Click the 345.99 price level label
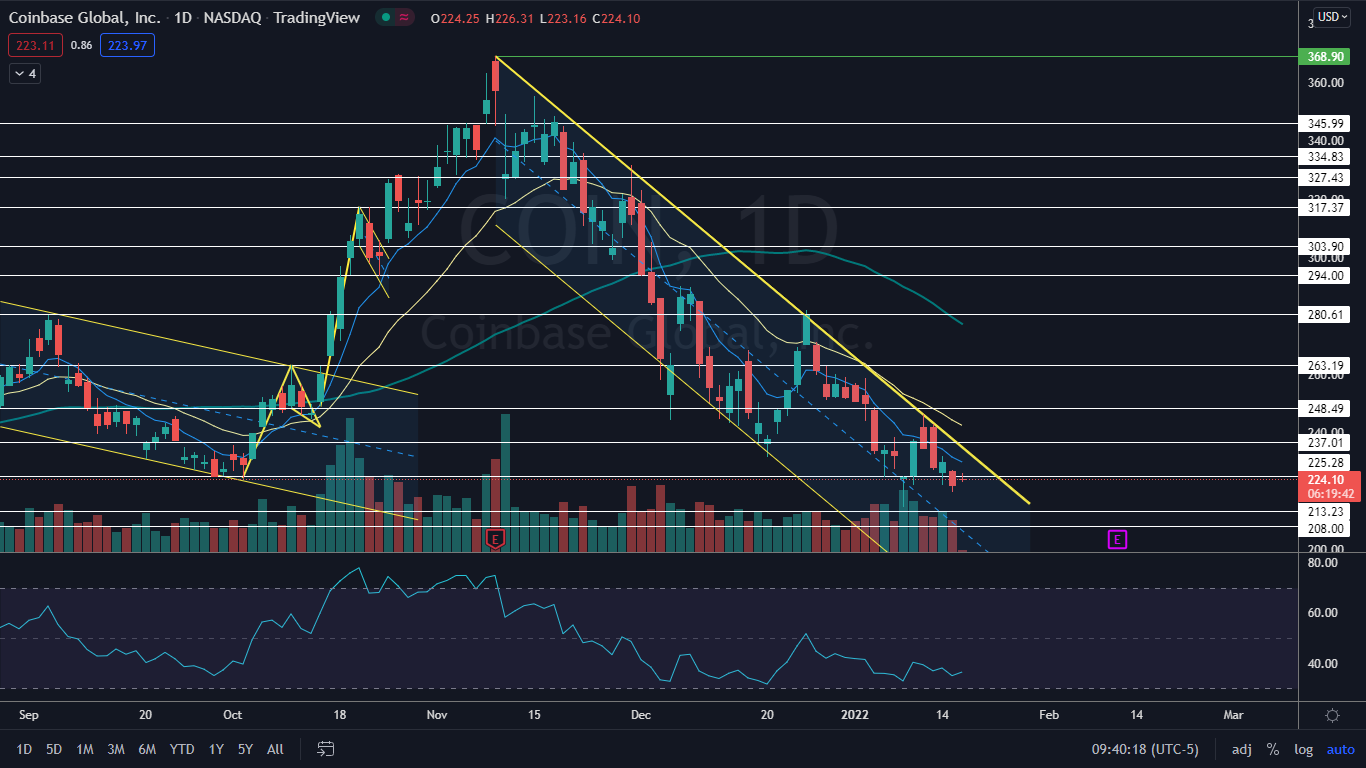 (x=1325, y=124)
